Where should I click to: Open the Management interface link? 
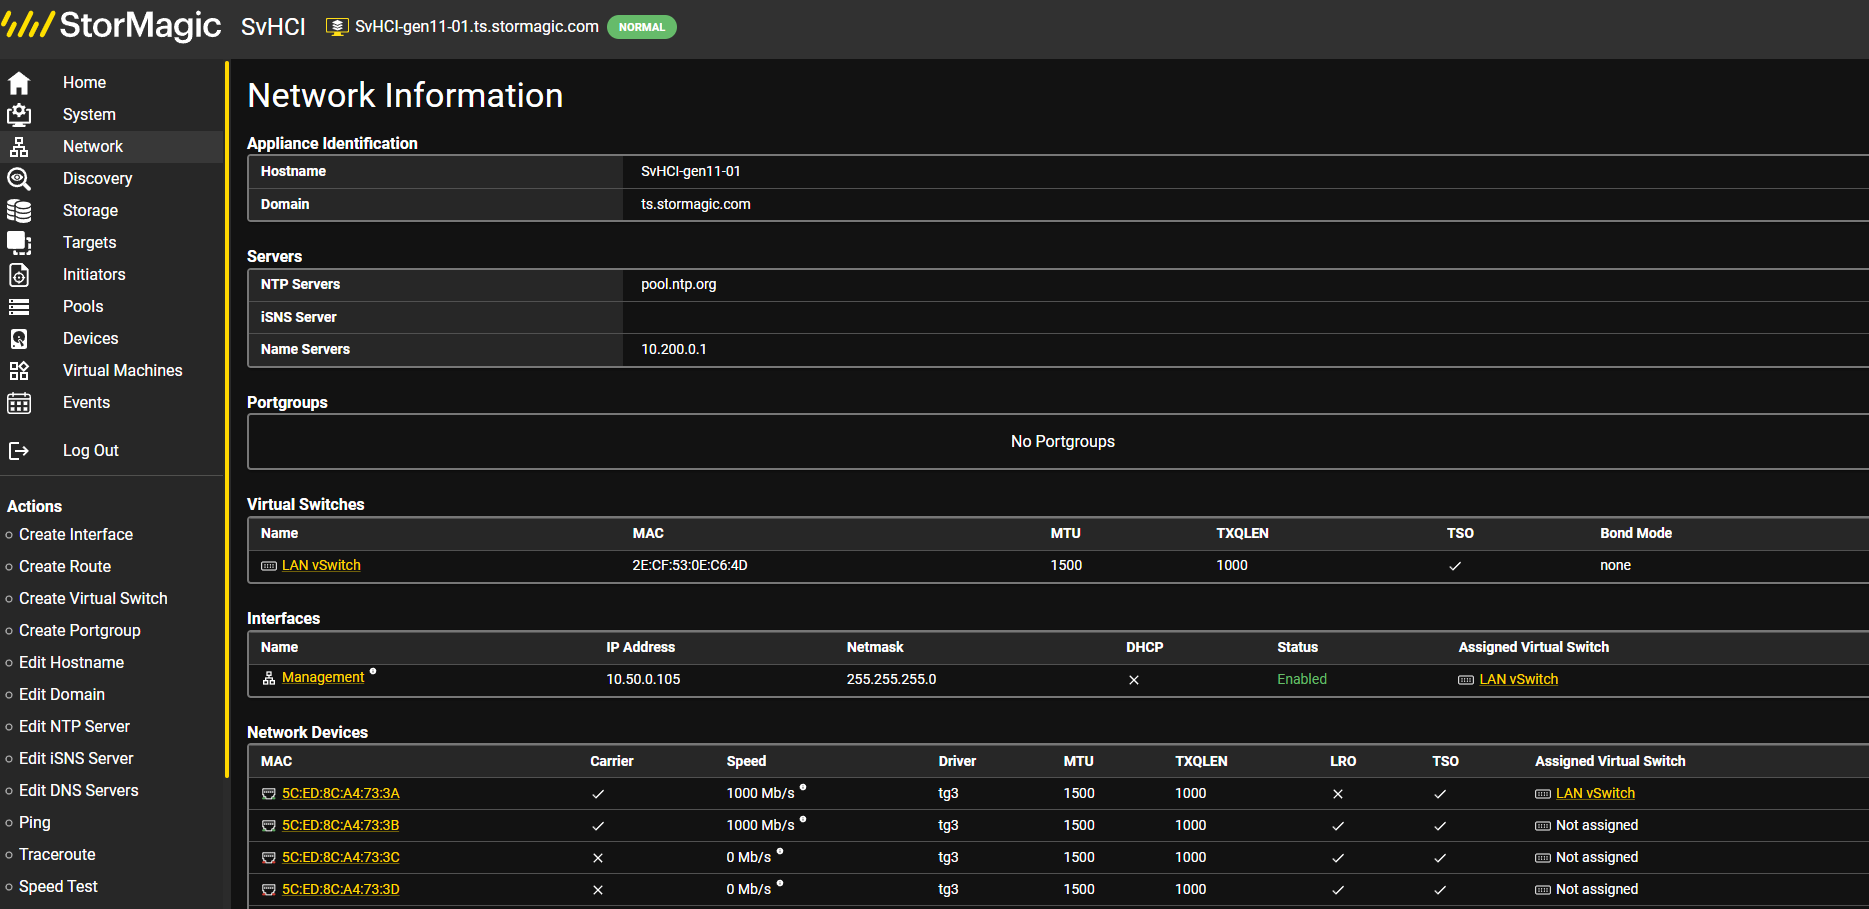click(323, 677)
